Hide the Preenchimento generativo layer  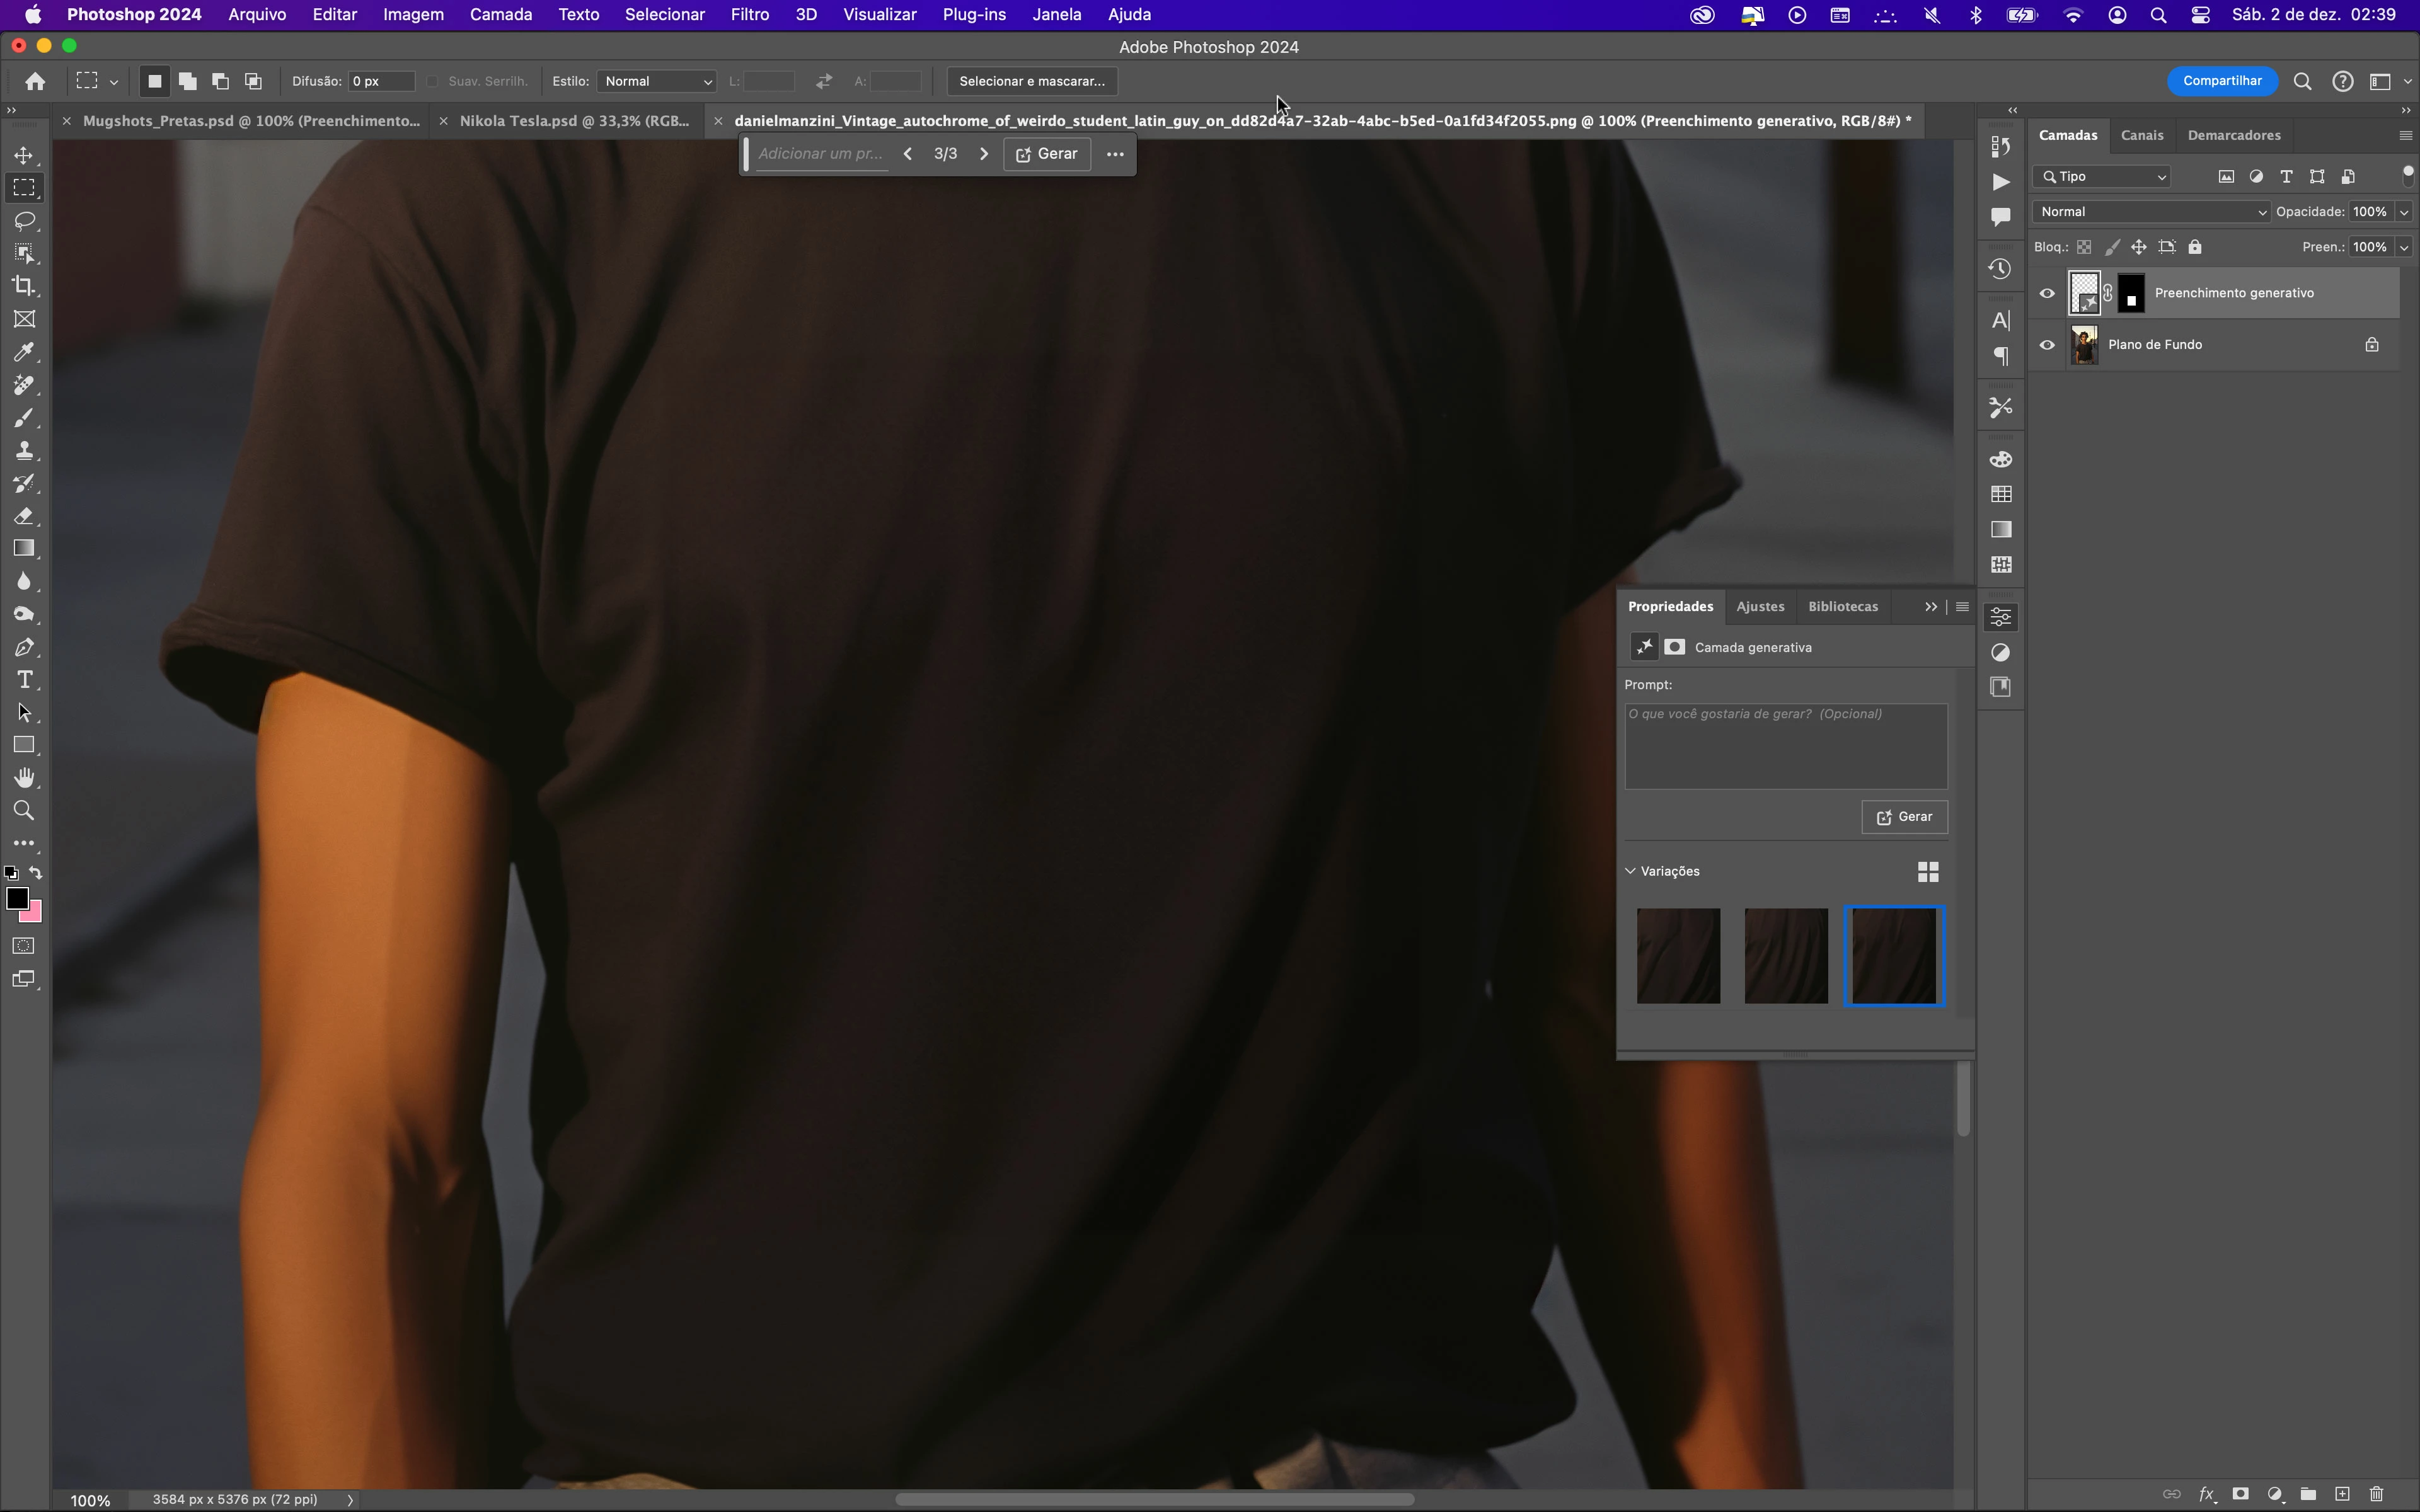(2047, 293)
